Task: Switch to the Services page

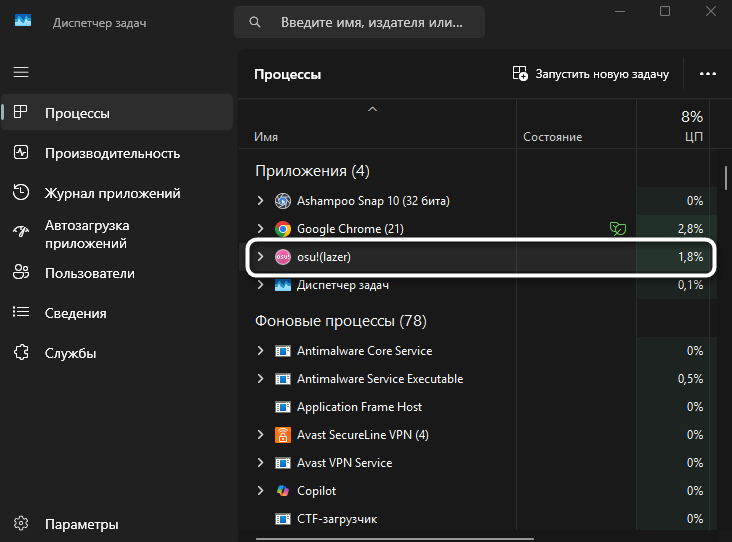Action: point(70,353)
